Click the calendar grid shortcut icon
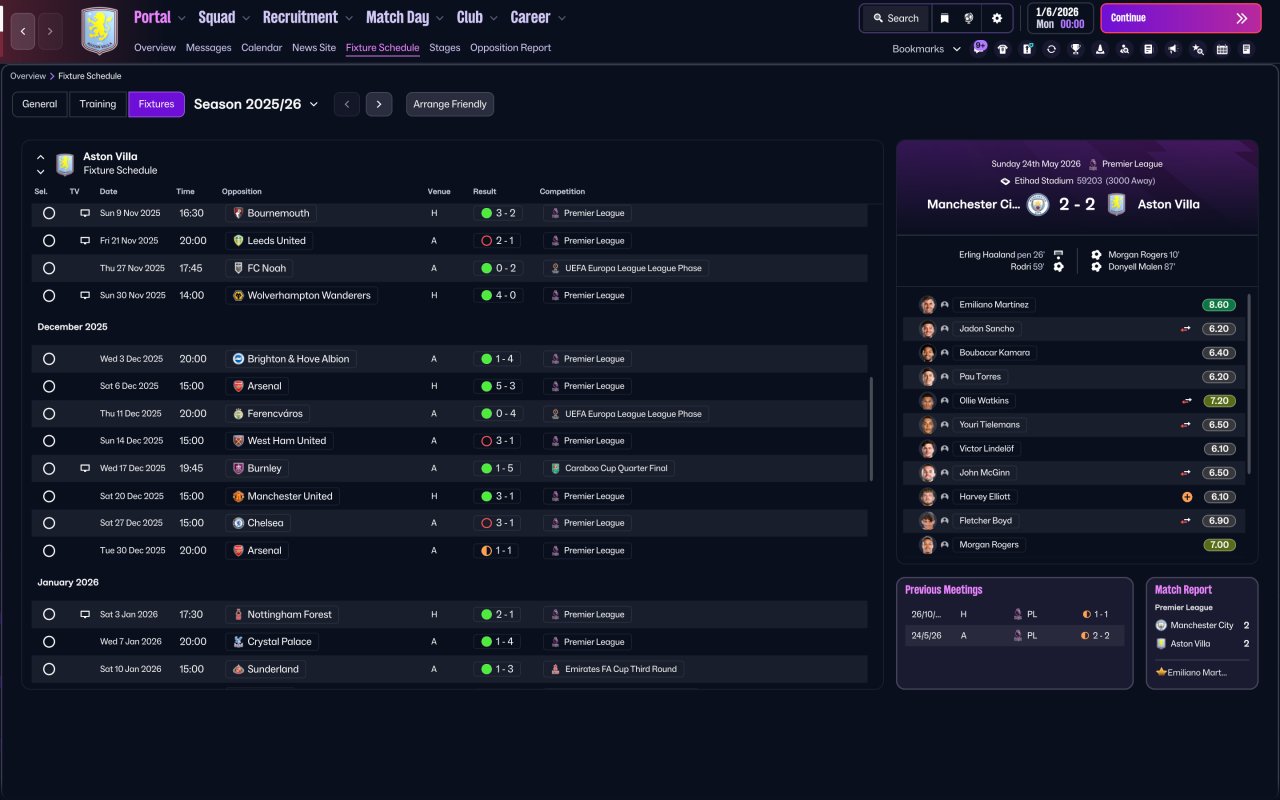The image size is (1280, 800). [1222, 49]
